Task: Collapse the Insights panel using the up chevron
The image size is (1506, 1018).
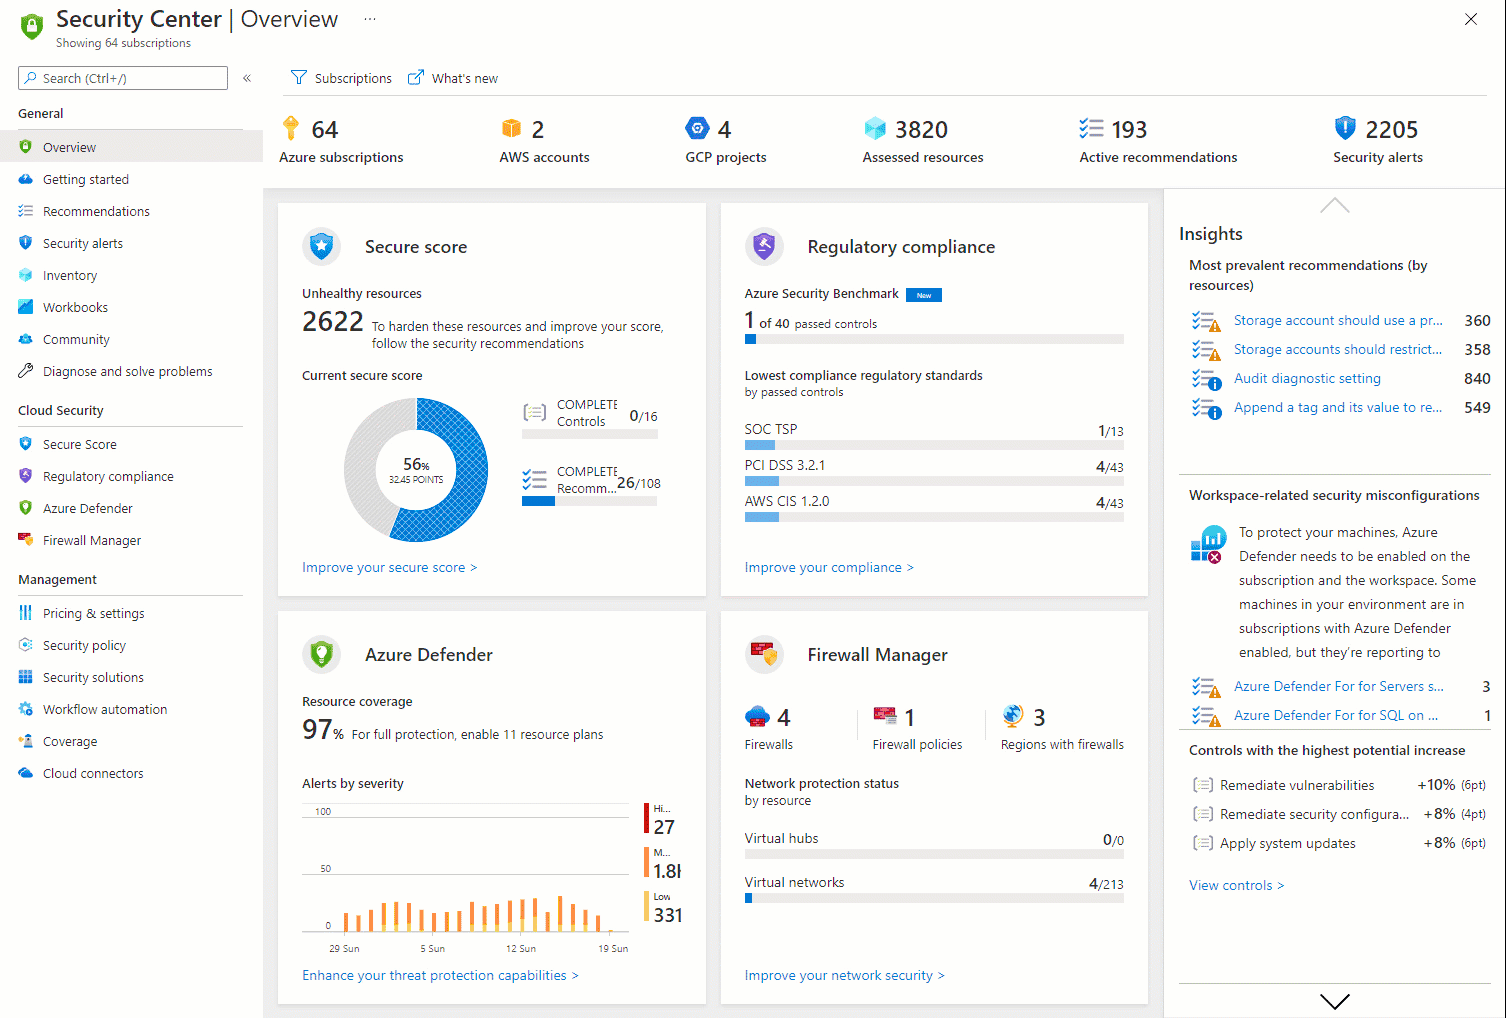Action: 1334,204
